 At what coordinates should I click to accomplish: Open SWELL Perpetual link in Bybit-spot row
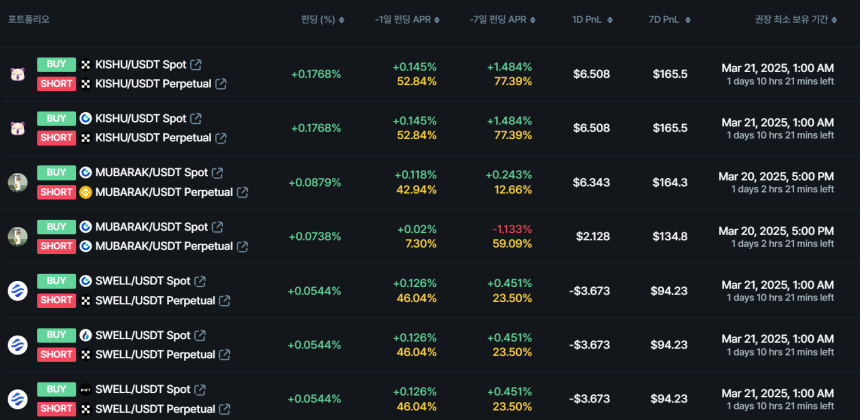[224, 409]
